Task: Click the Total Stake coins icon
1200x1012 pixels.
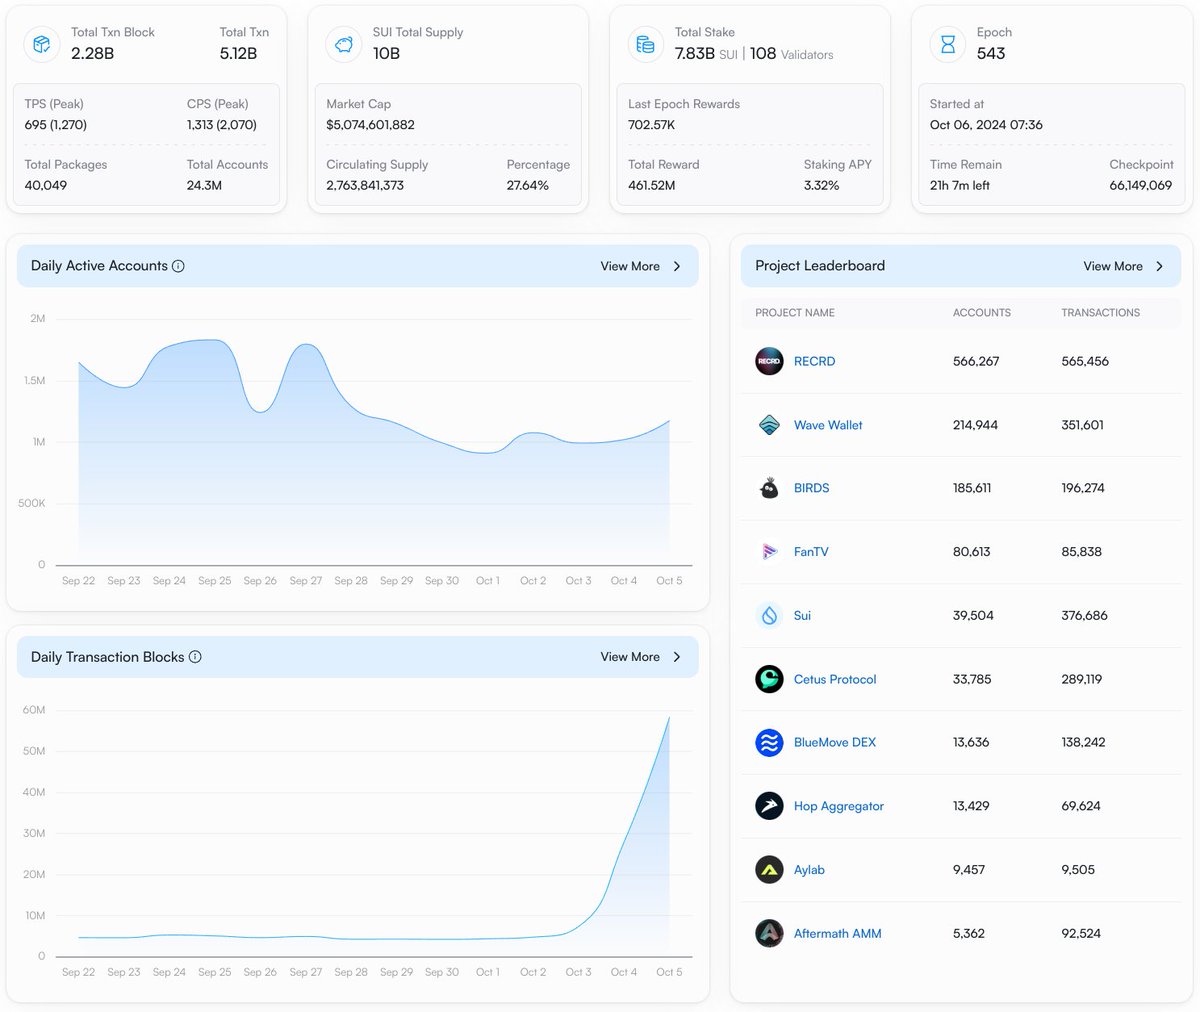Action: coord(646,44)
